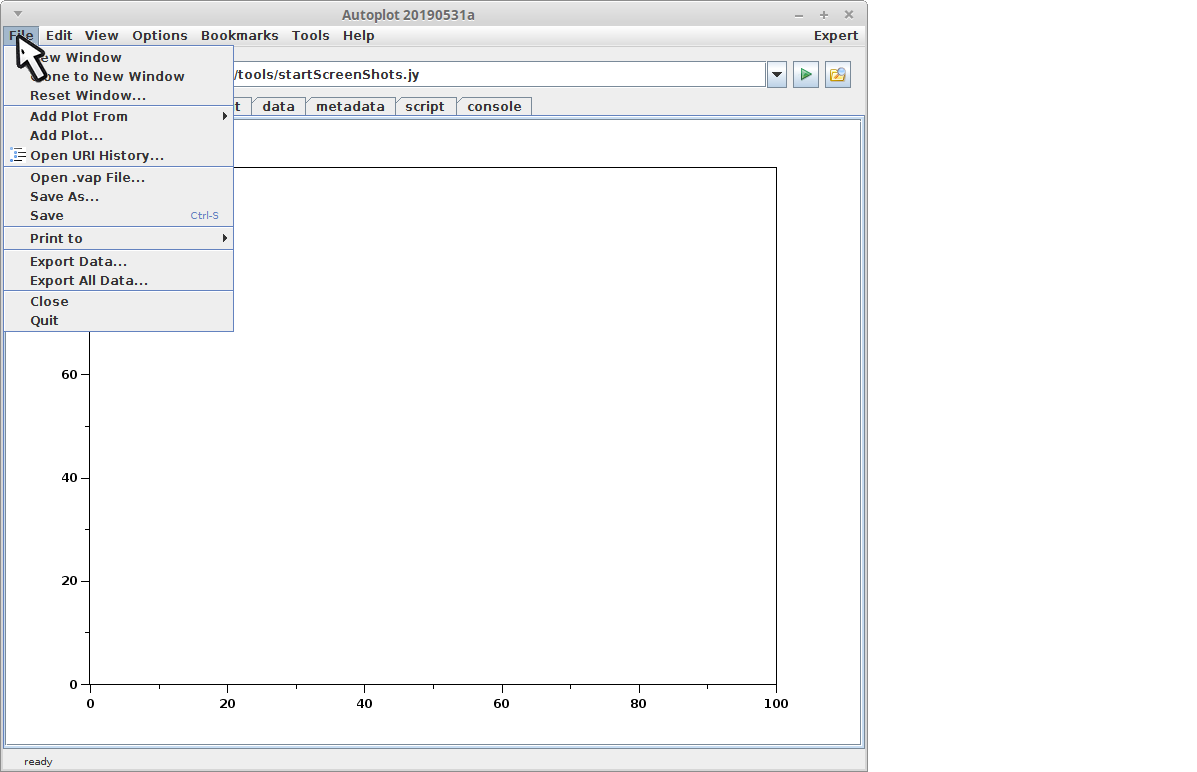Open the window menu arrow in title bar
The height and width of the screenshot is (772, 1197).
pyautogui.click(x=18, y=14)
